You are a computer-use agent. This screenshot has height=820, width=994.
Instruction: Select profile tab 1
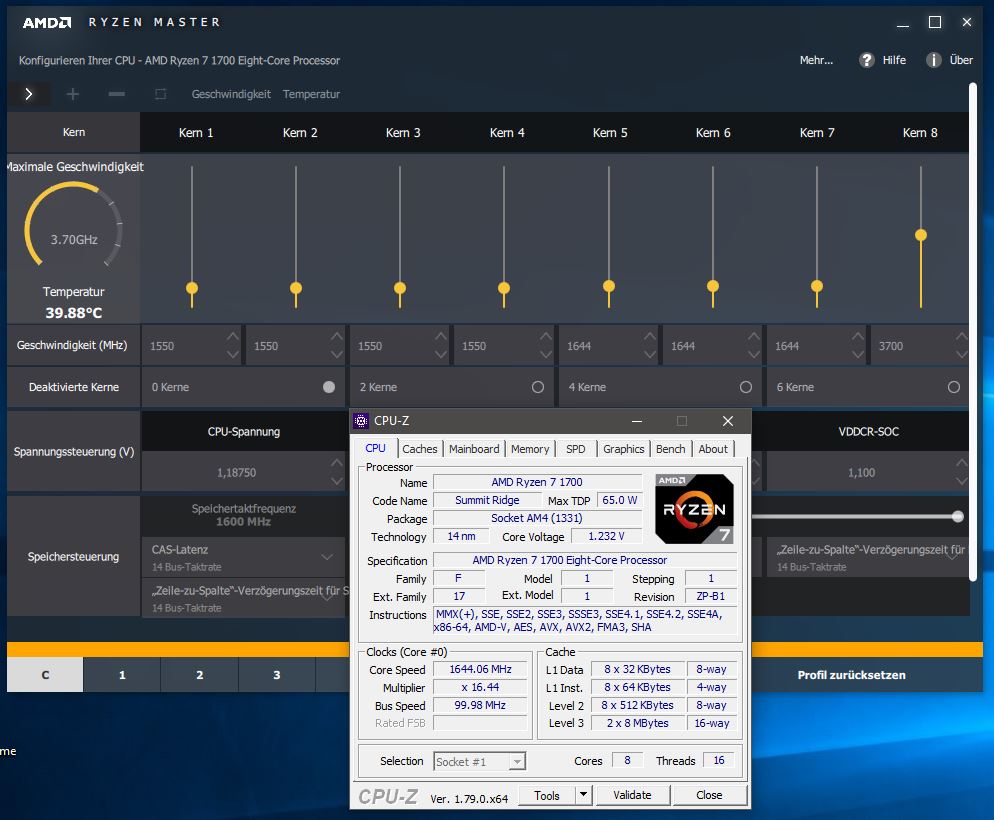pyautogui.click(x=122, y=675)
